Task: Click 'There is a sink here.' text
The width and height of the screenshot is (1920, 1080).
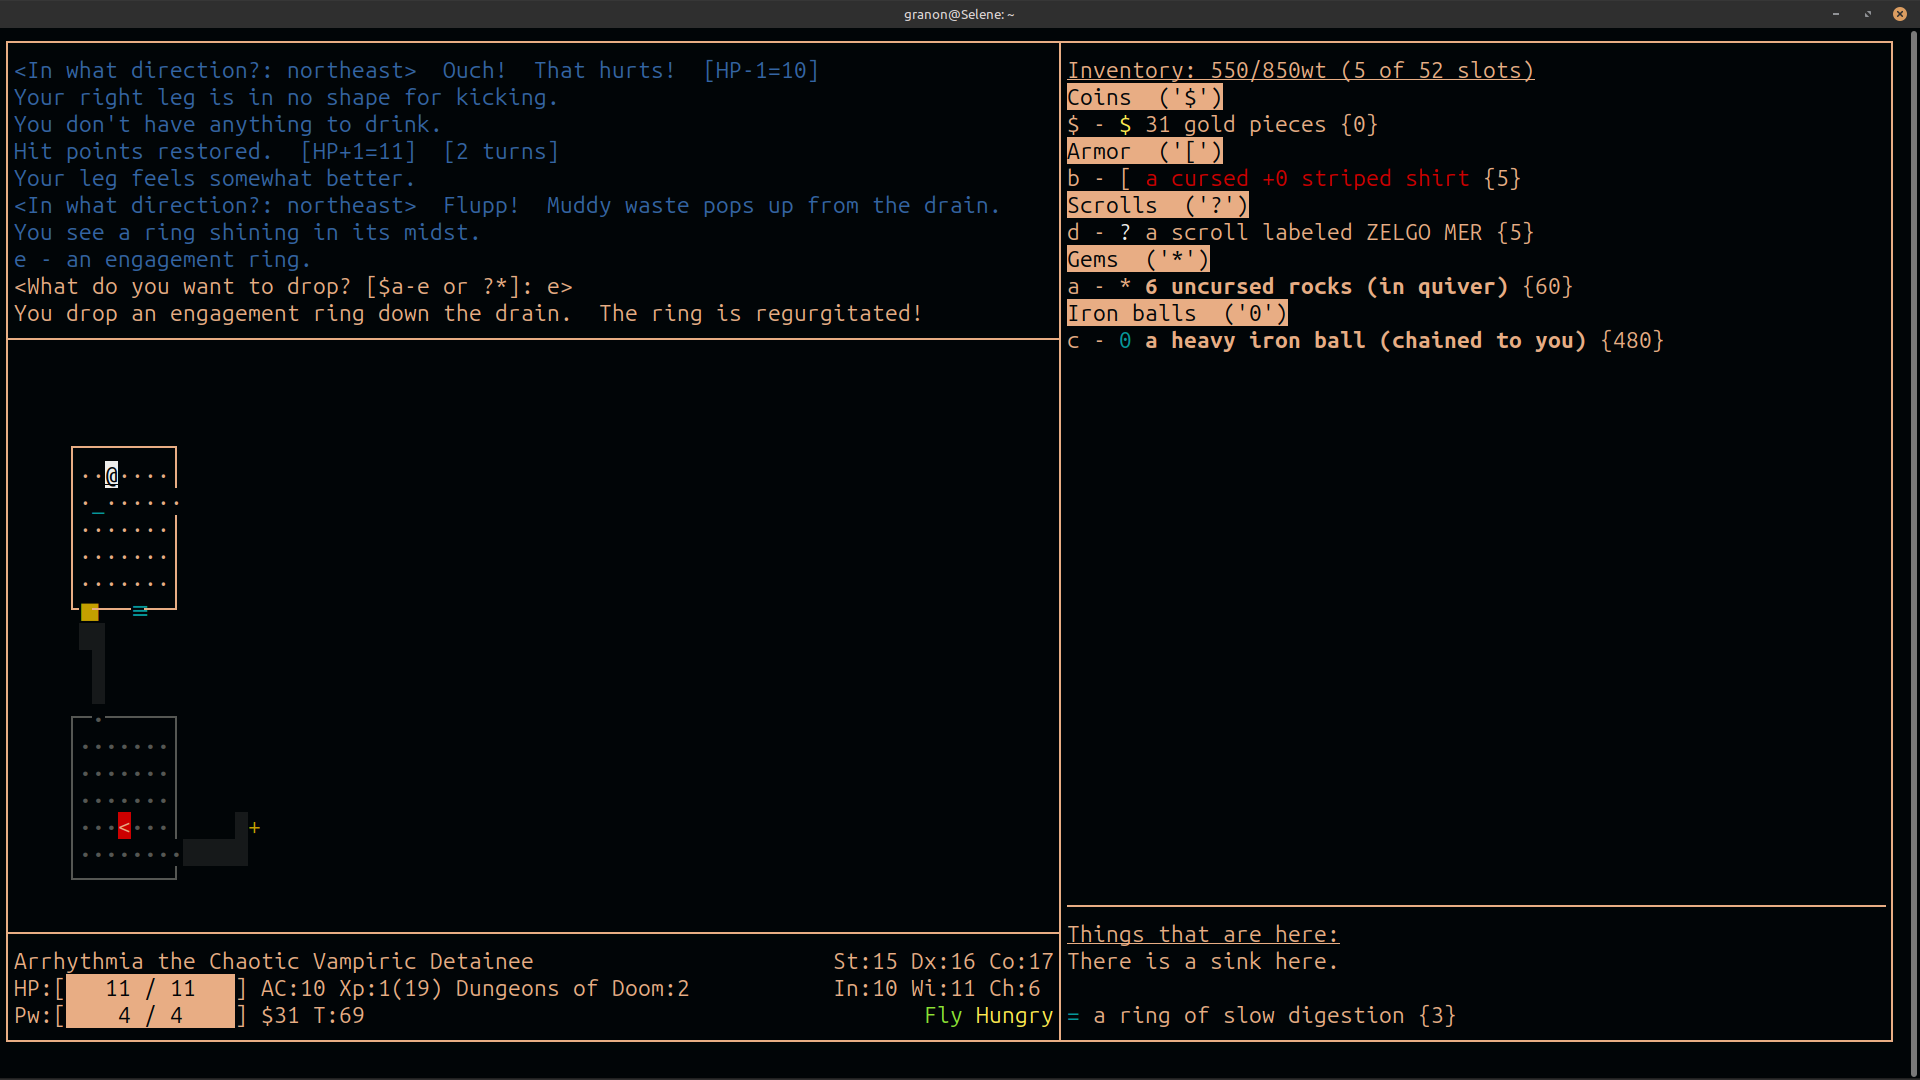Action: point(1203,962)
